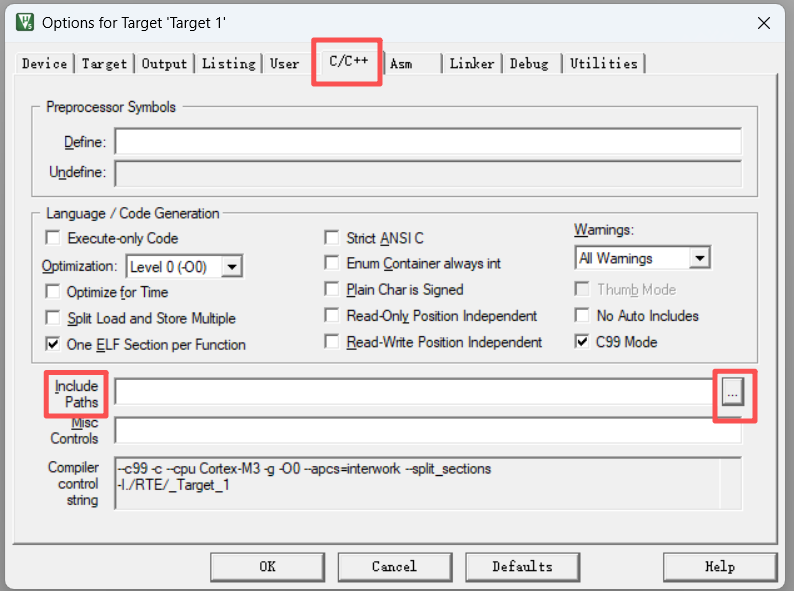Go to the Listing tab

point(229,64)
